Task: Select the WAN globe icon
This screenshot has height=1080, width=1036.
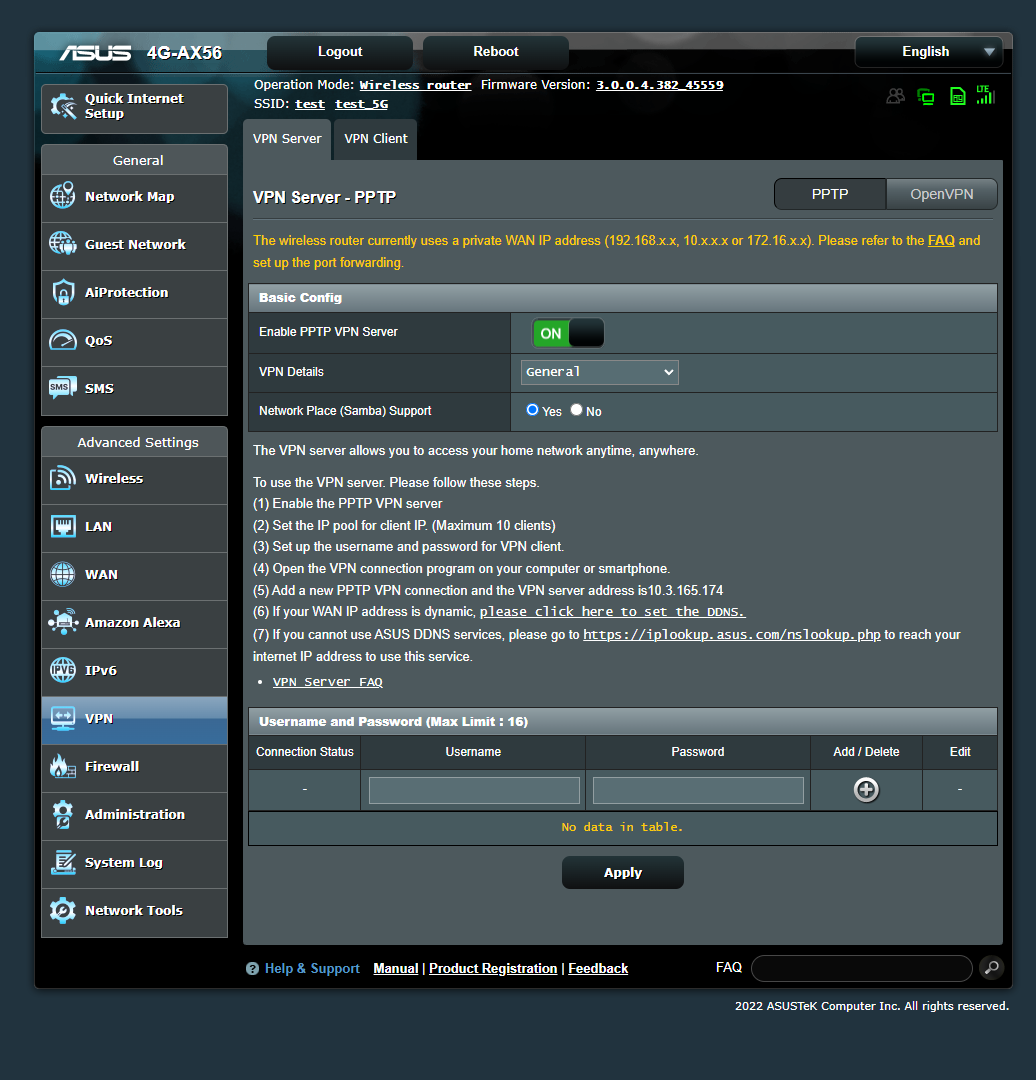Action: [x=63, y=574]
